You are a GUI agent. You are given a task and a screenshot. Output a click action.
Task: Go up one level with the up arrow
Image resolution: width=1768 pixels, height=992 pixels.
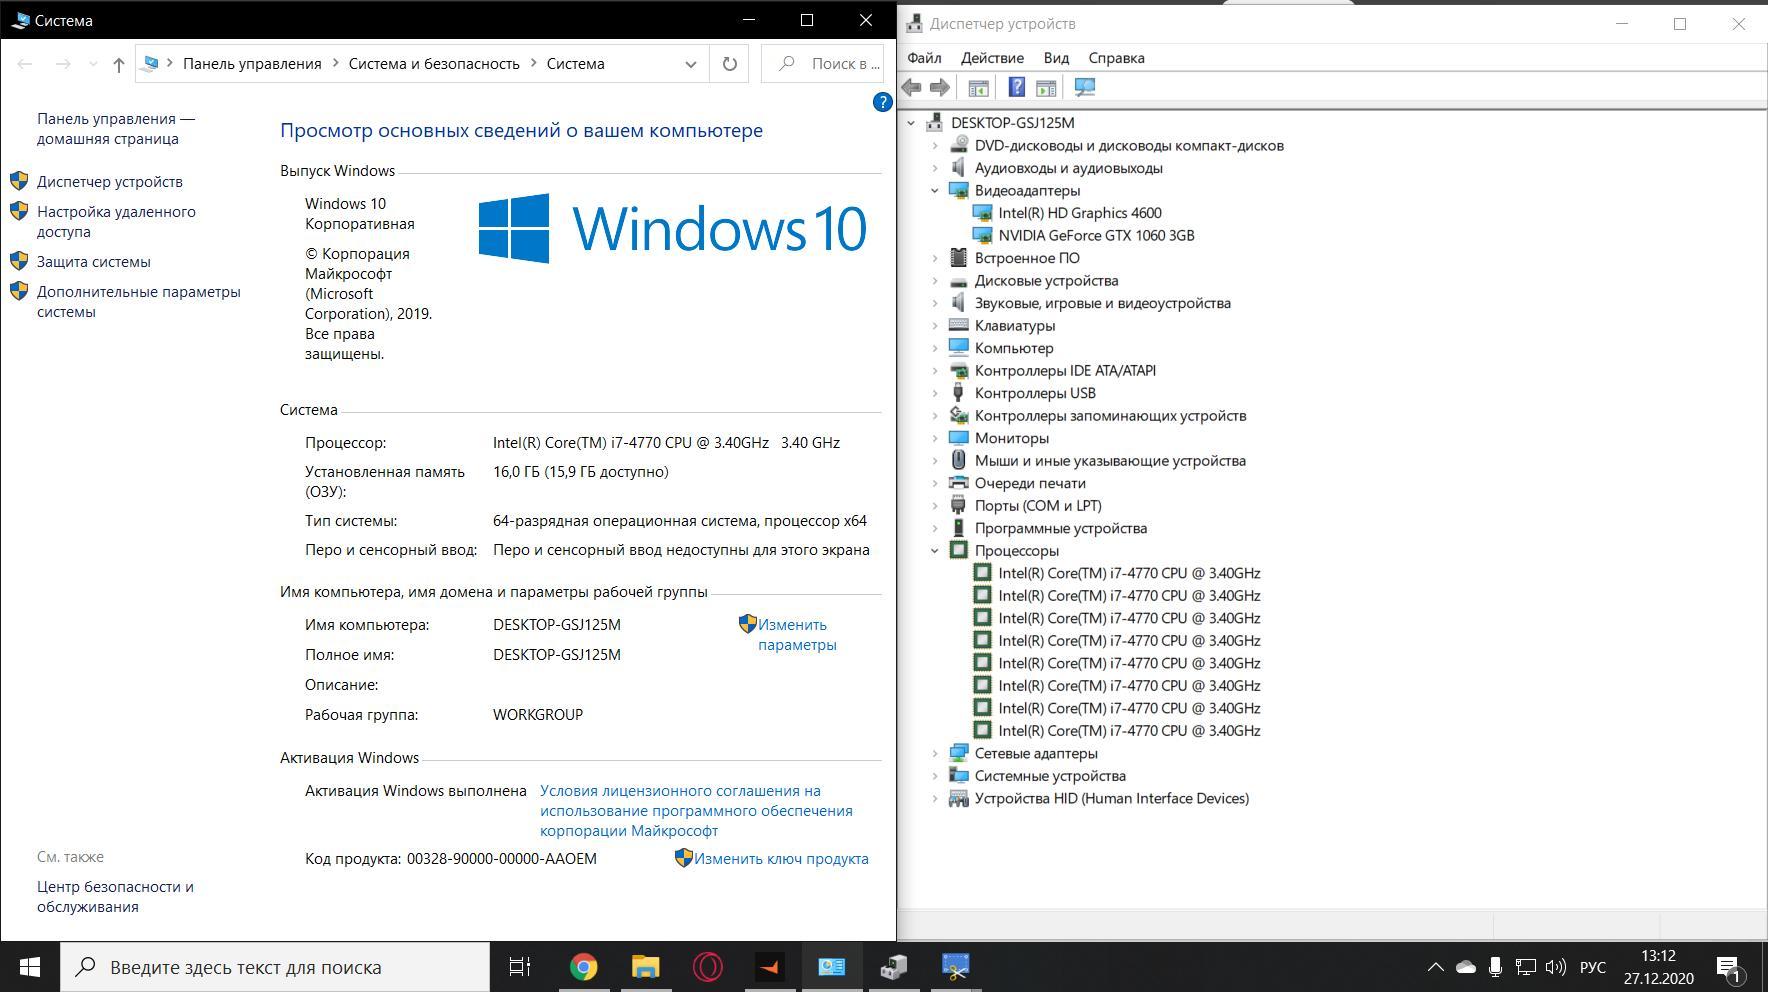coord(119,64)
